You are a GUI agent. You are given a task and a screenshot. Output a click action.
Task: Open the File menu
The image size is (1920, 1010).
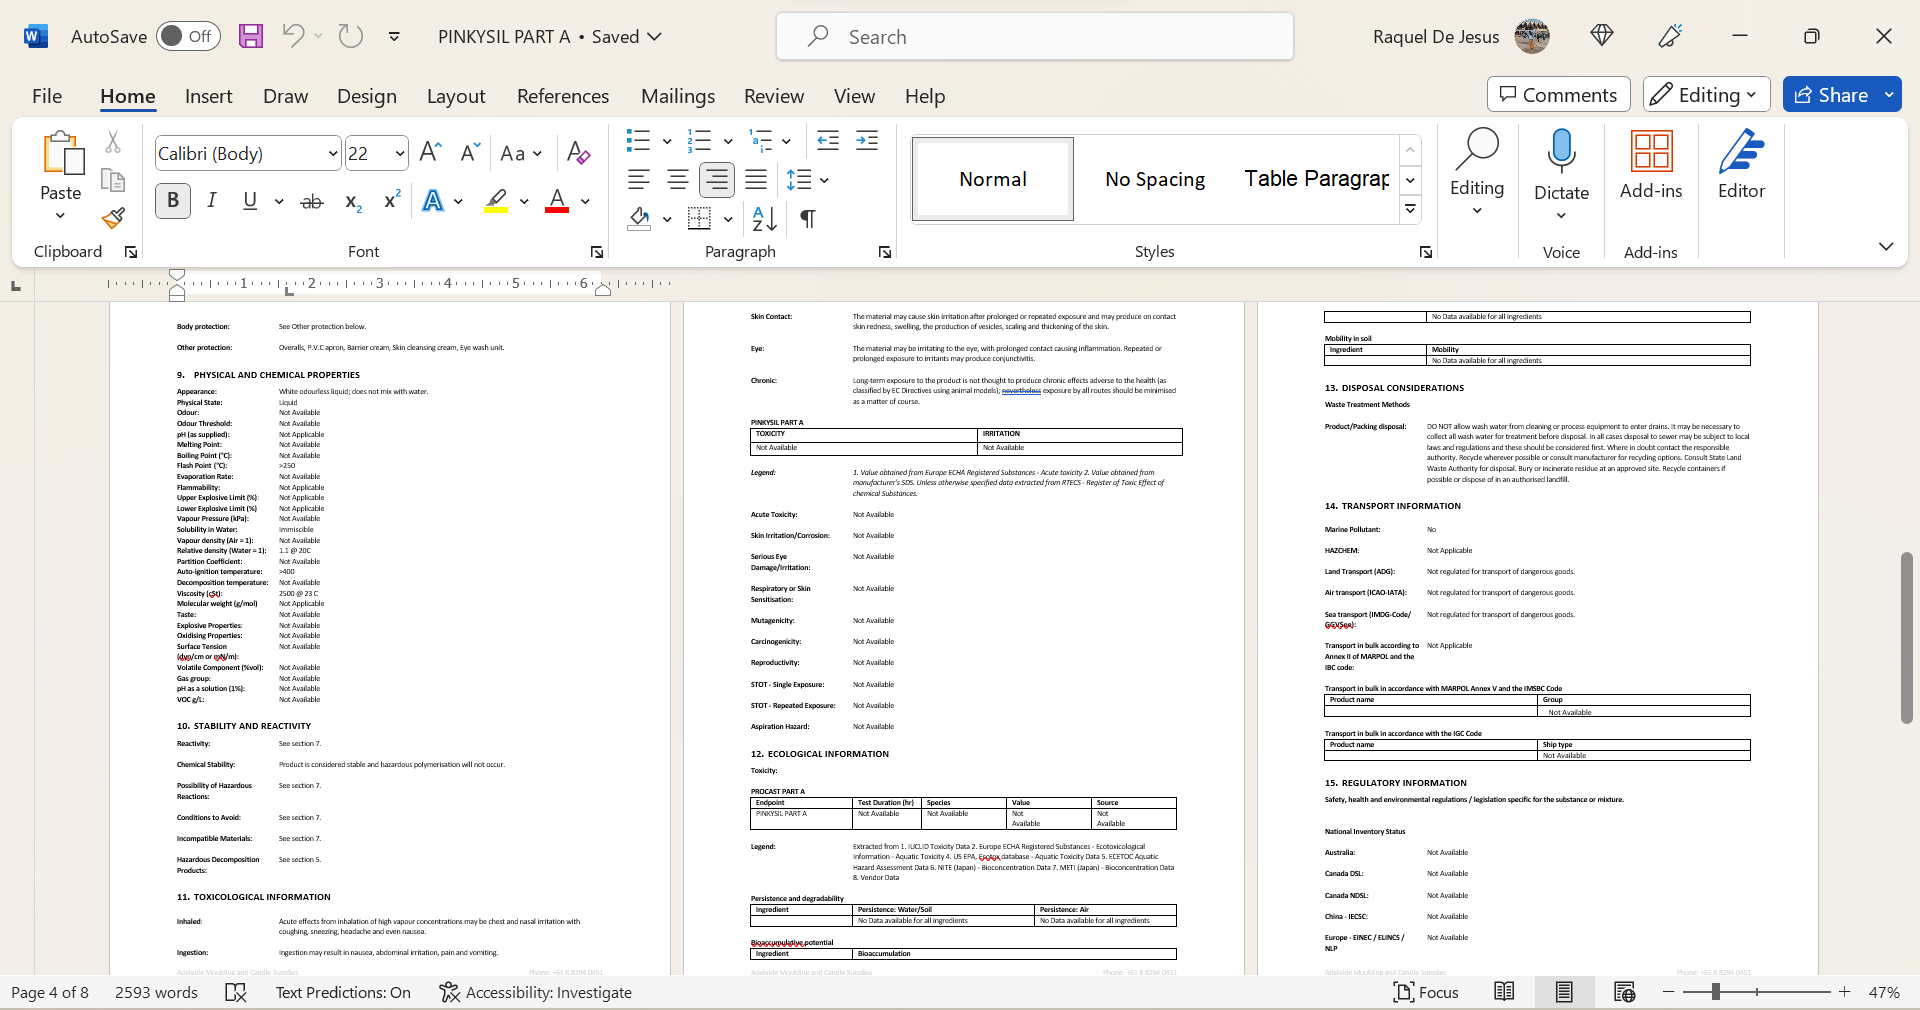47,96
